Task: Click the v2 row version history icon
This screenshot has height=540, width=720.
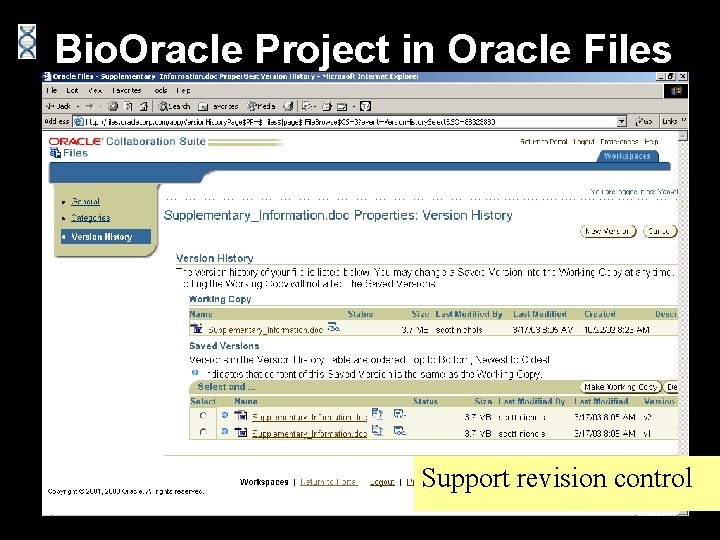Action: coord(377,414)
